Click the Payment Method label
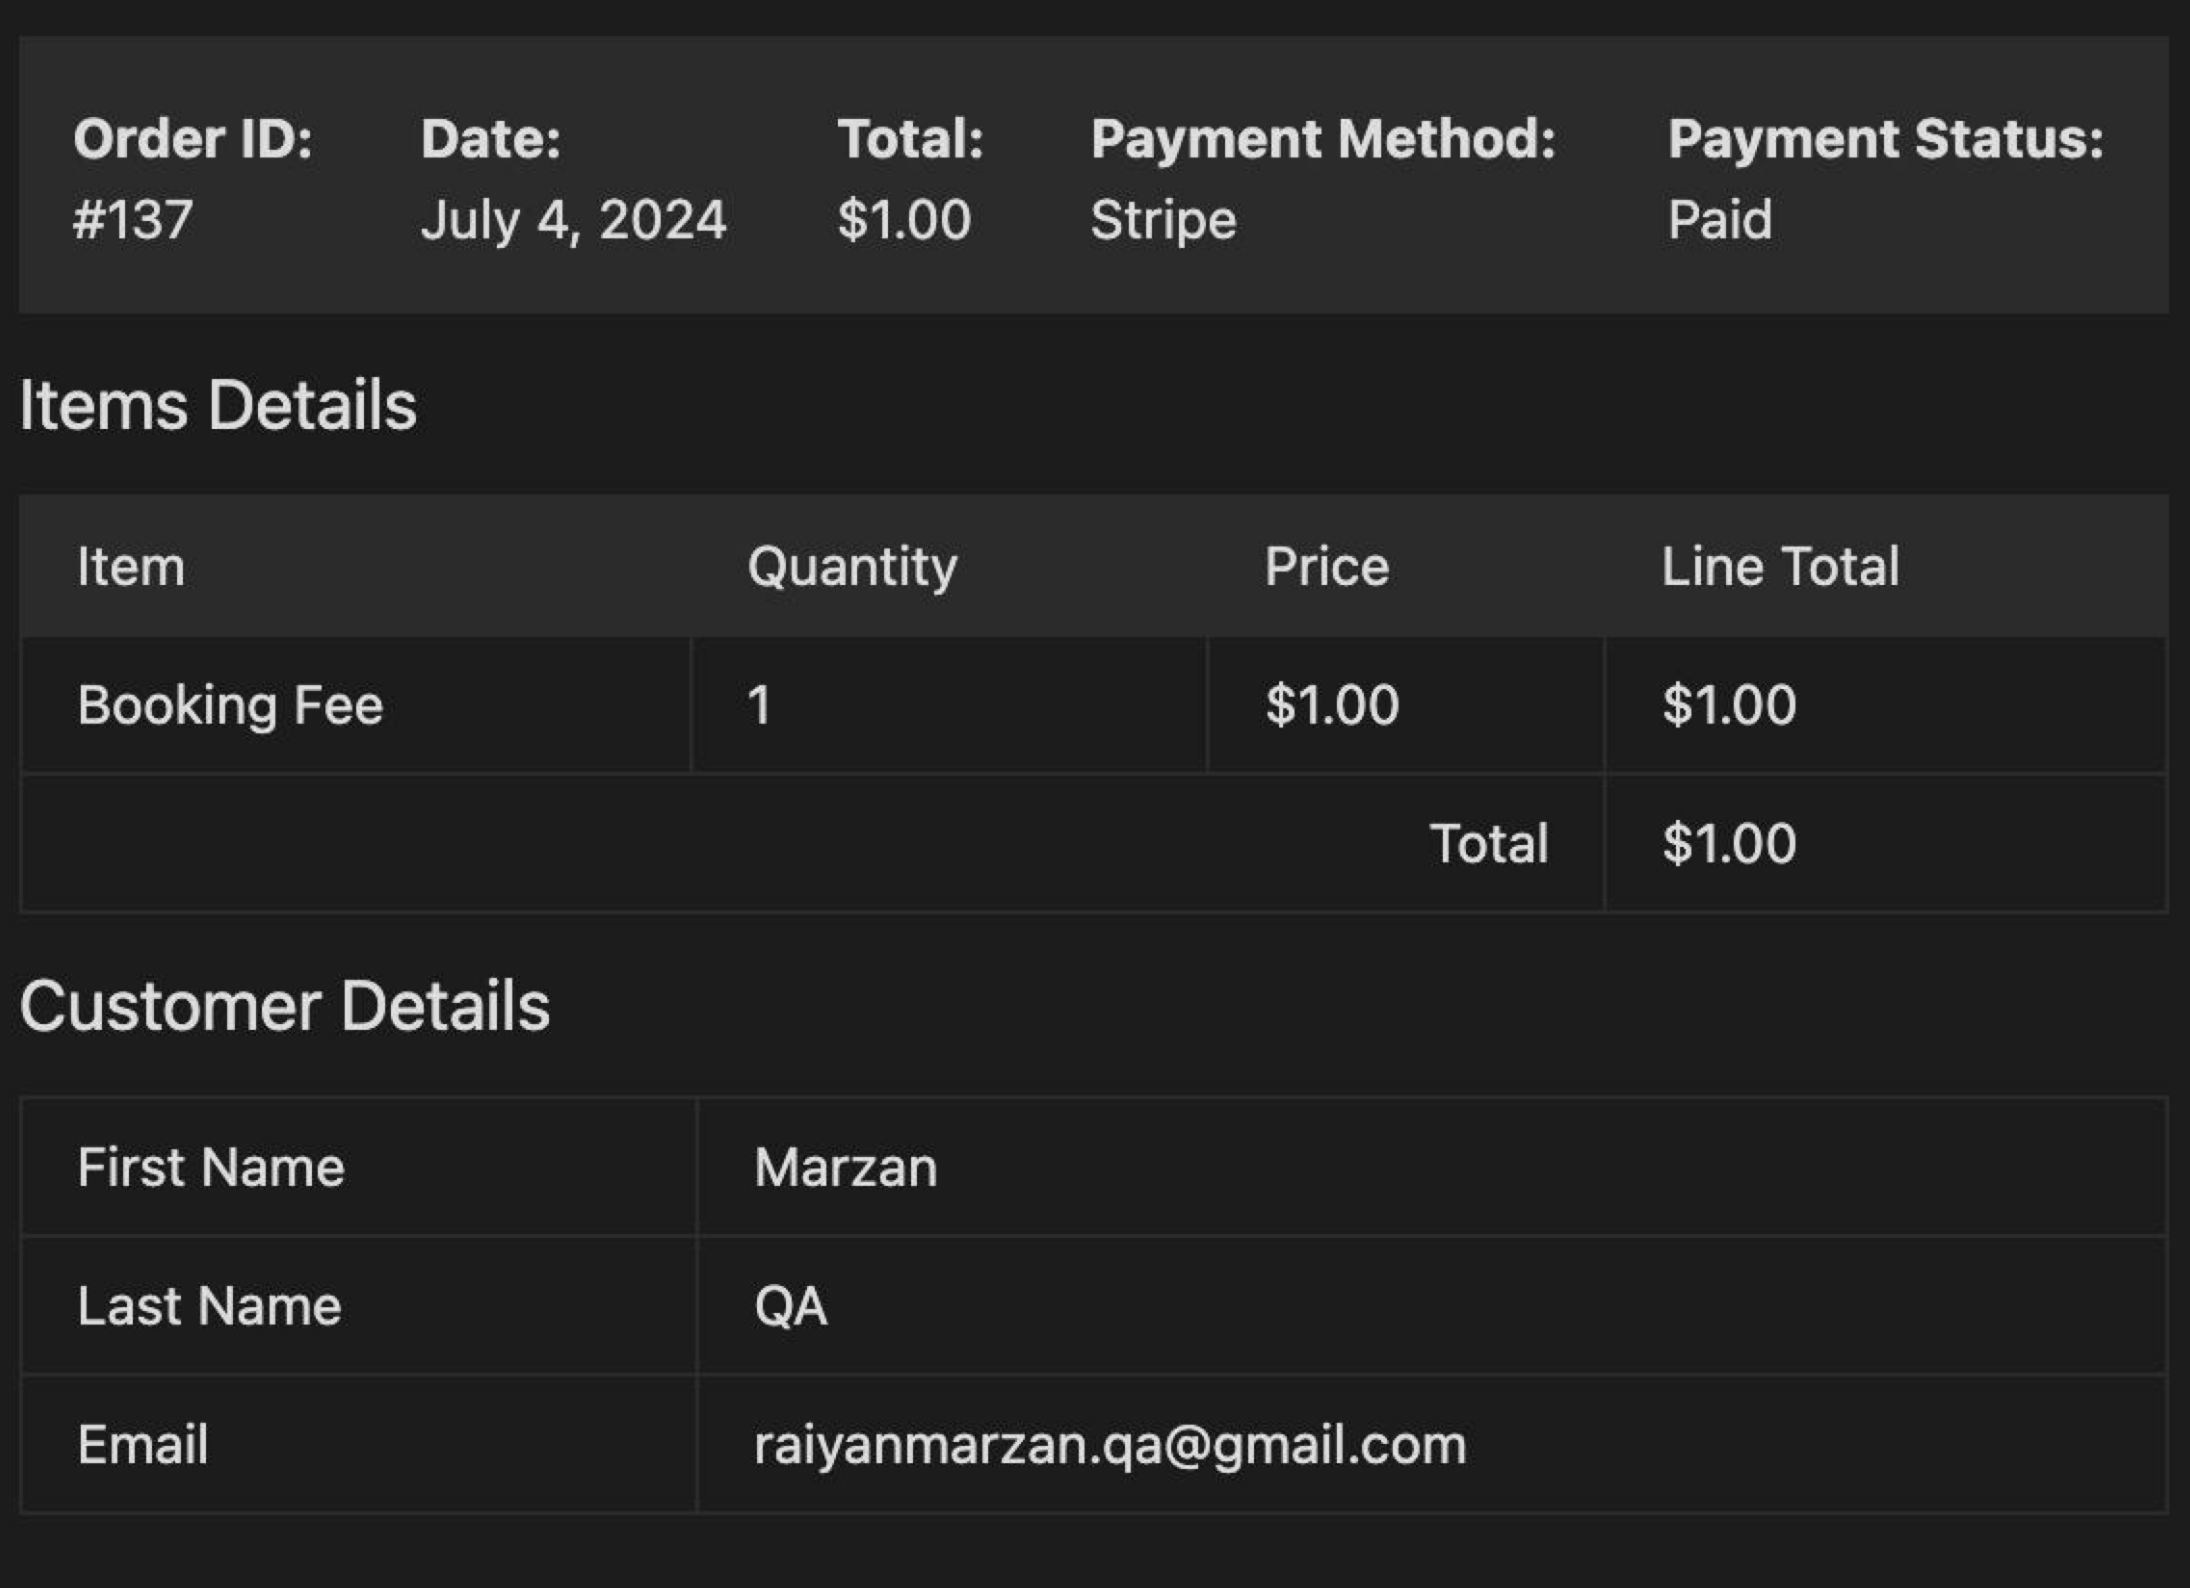Image resolution: width=2190 pixels, height=1588 pixels. [1323, 138]
